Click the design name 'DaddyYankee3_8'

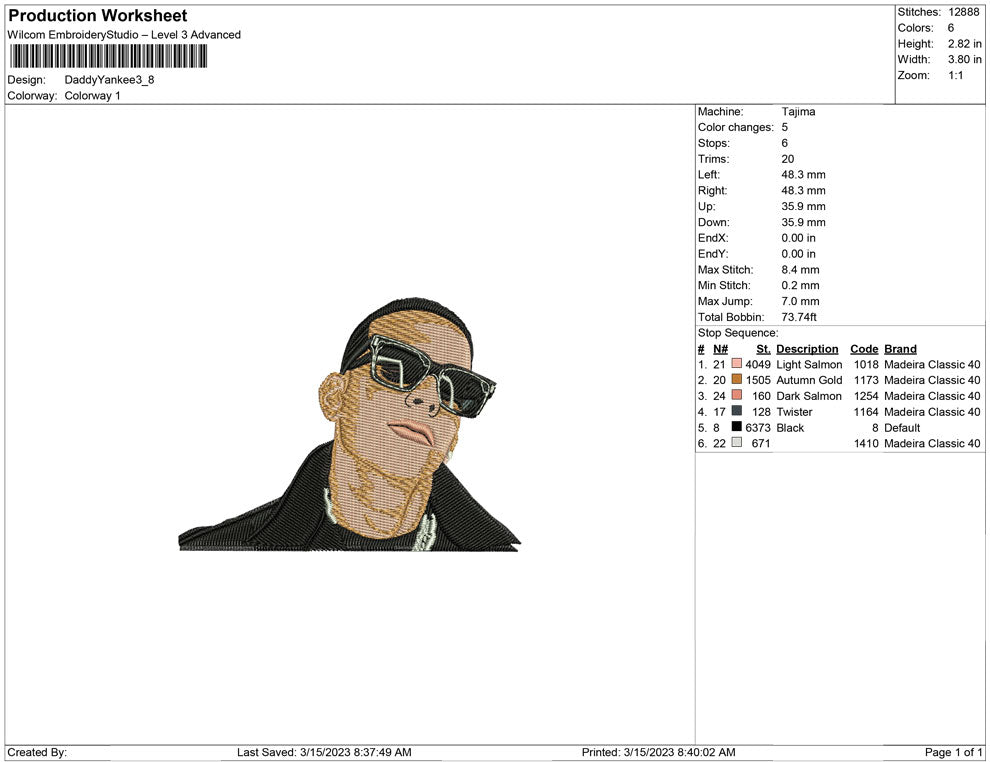tap(109, 80)
